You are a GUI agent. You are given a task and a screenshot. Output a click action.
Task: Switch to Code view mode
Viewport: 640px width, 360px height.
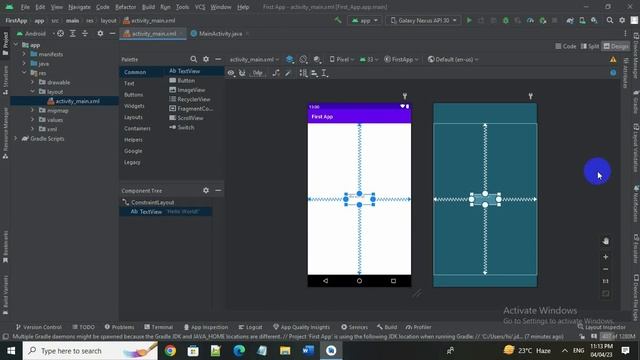pos(566,46)
